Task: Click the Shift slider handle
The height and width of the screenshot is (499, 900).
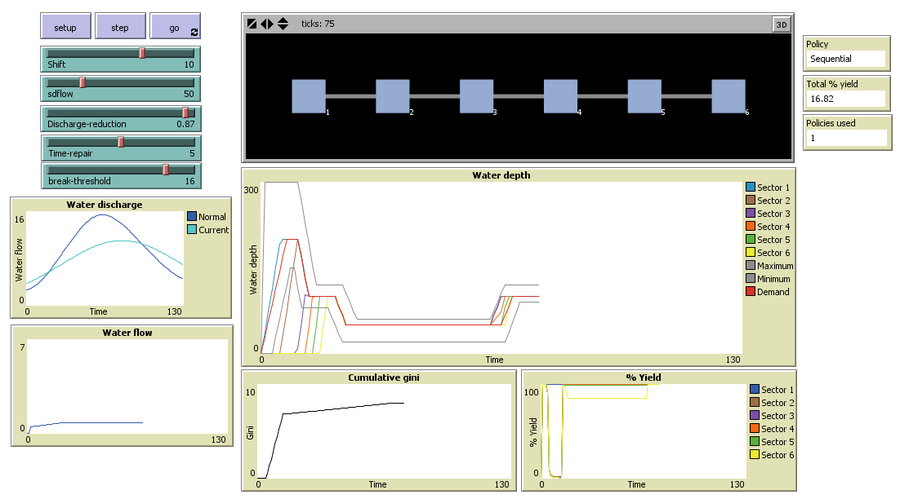Action: pyautogui.click(x=142, y=53)
